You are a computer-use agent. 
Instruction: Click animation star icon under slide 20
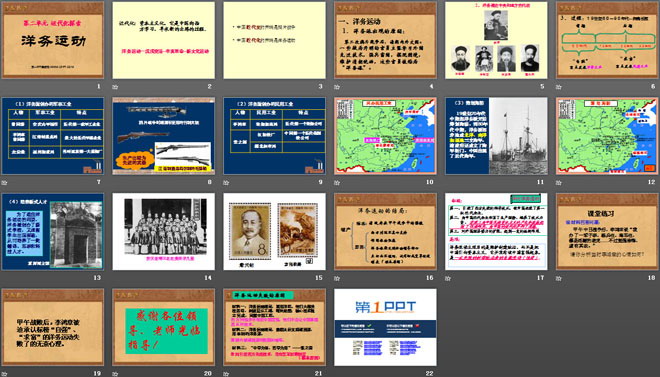[115, 374]
